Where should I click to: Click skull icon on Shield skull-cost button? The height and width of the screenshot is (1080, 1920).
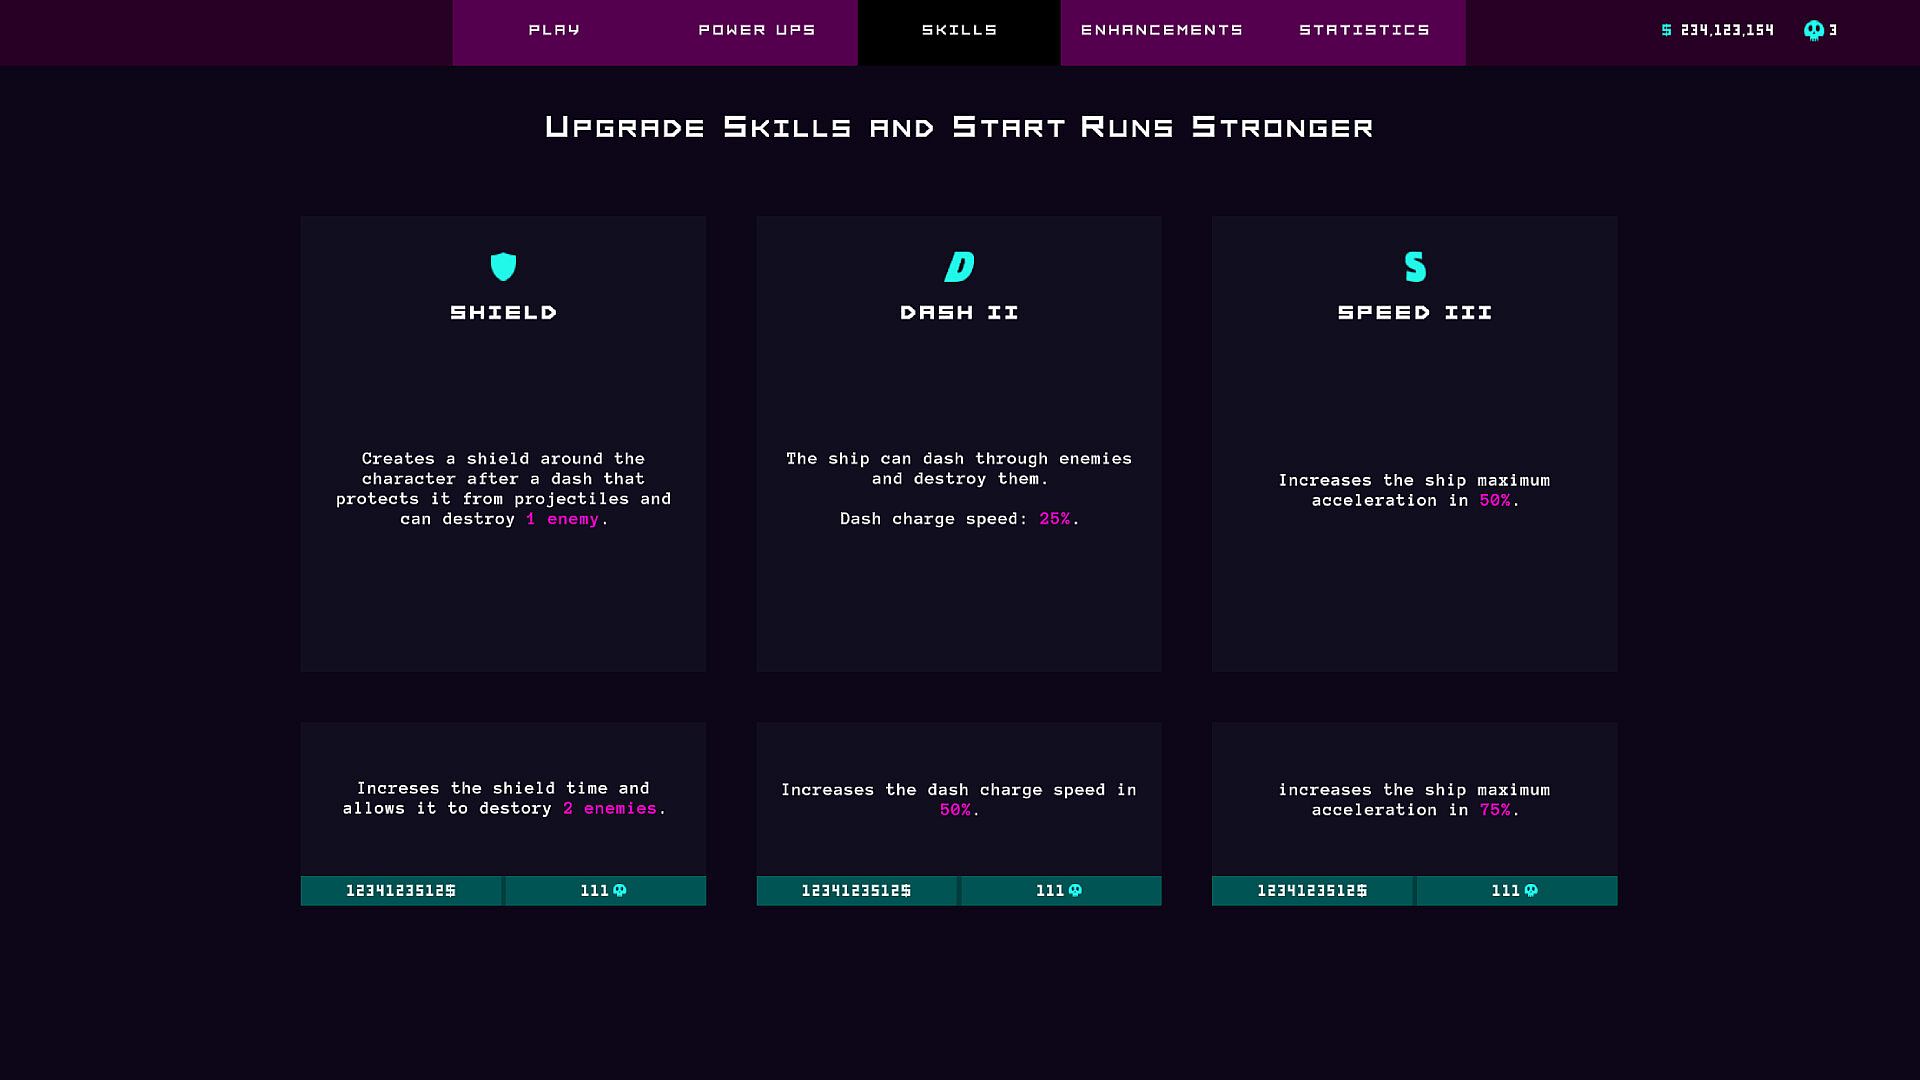(620, 890)
